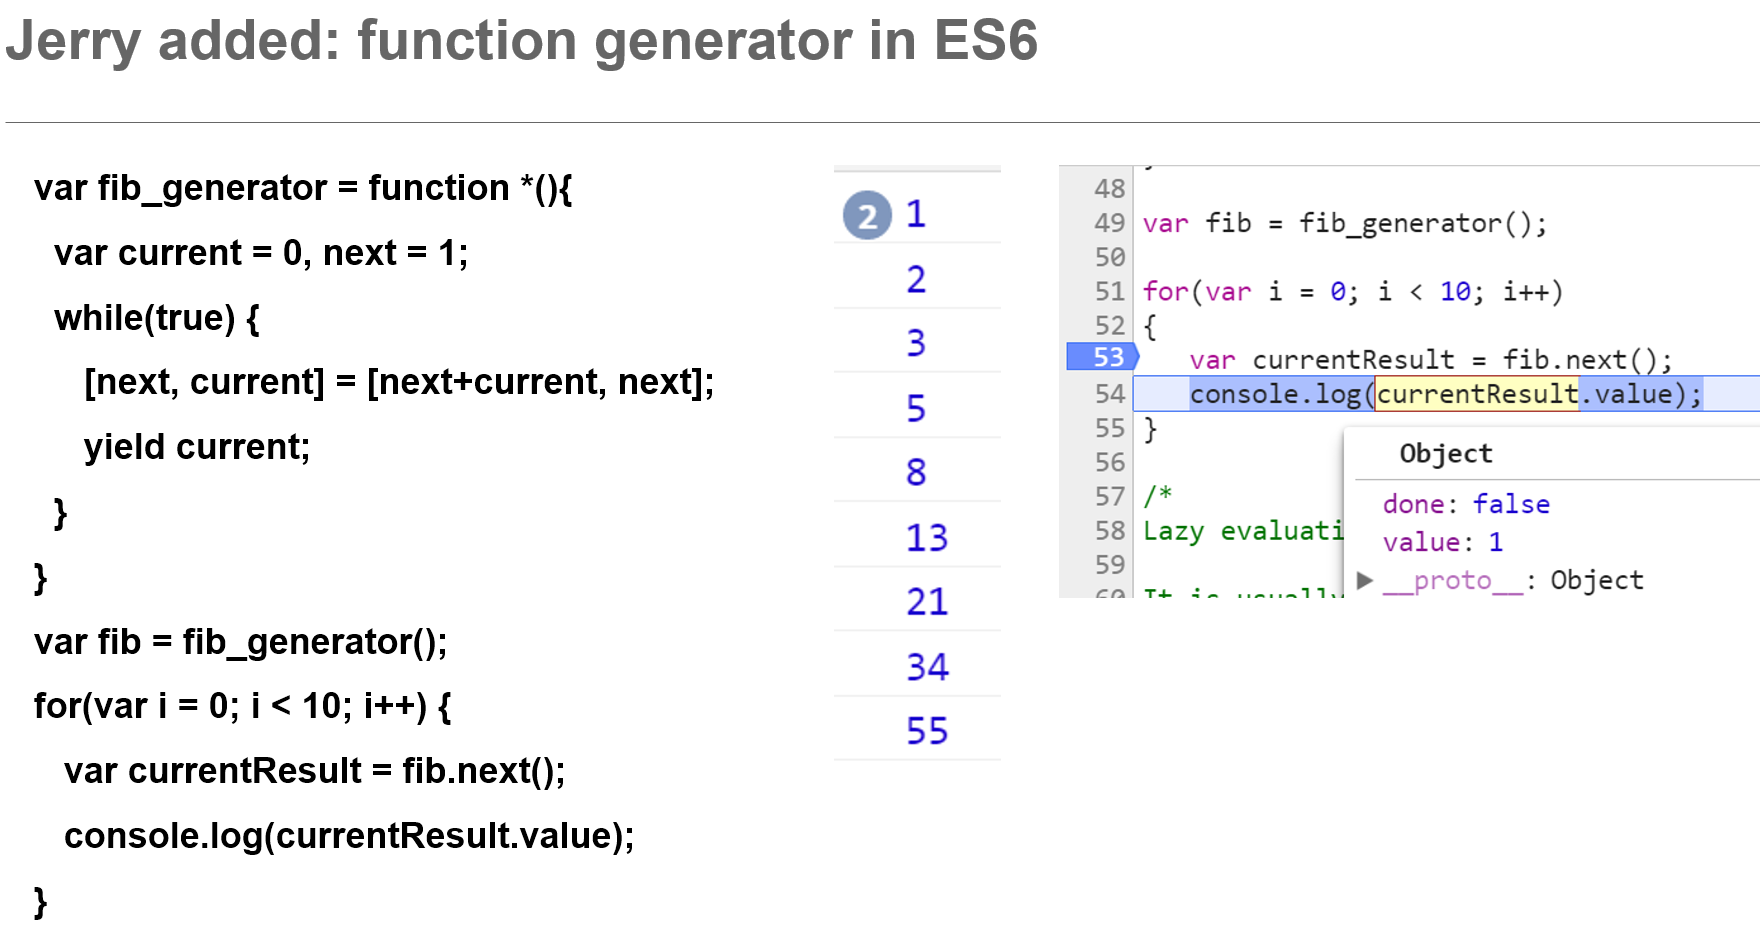Click line number 51 in the gutter
Screen dimensions: 1760x939
[1110, 291]
